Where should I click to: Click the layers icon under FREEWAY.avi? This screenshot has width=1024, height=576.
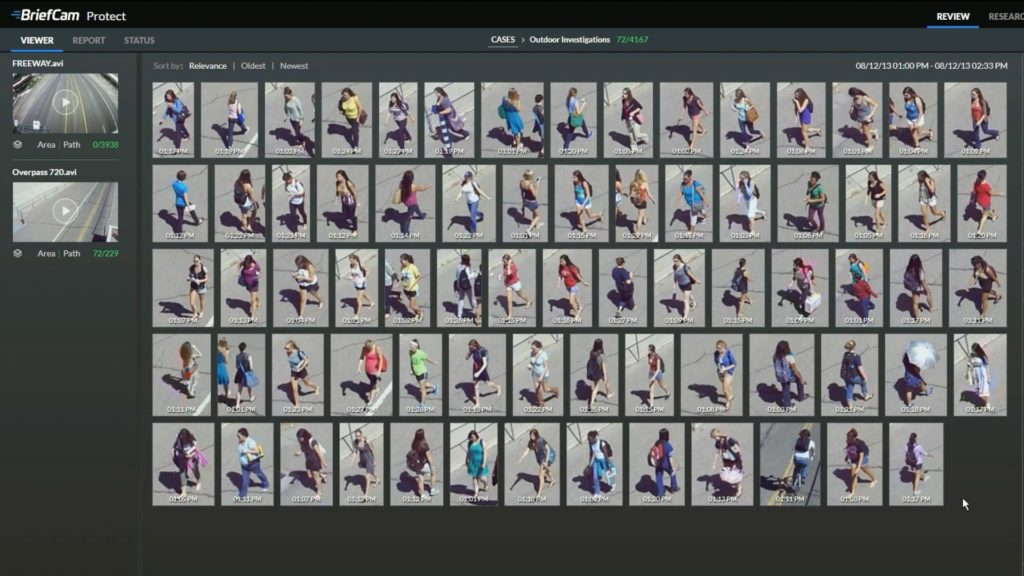click(18, 144)
